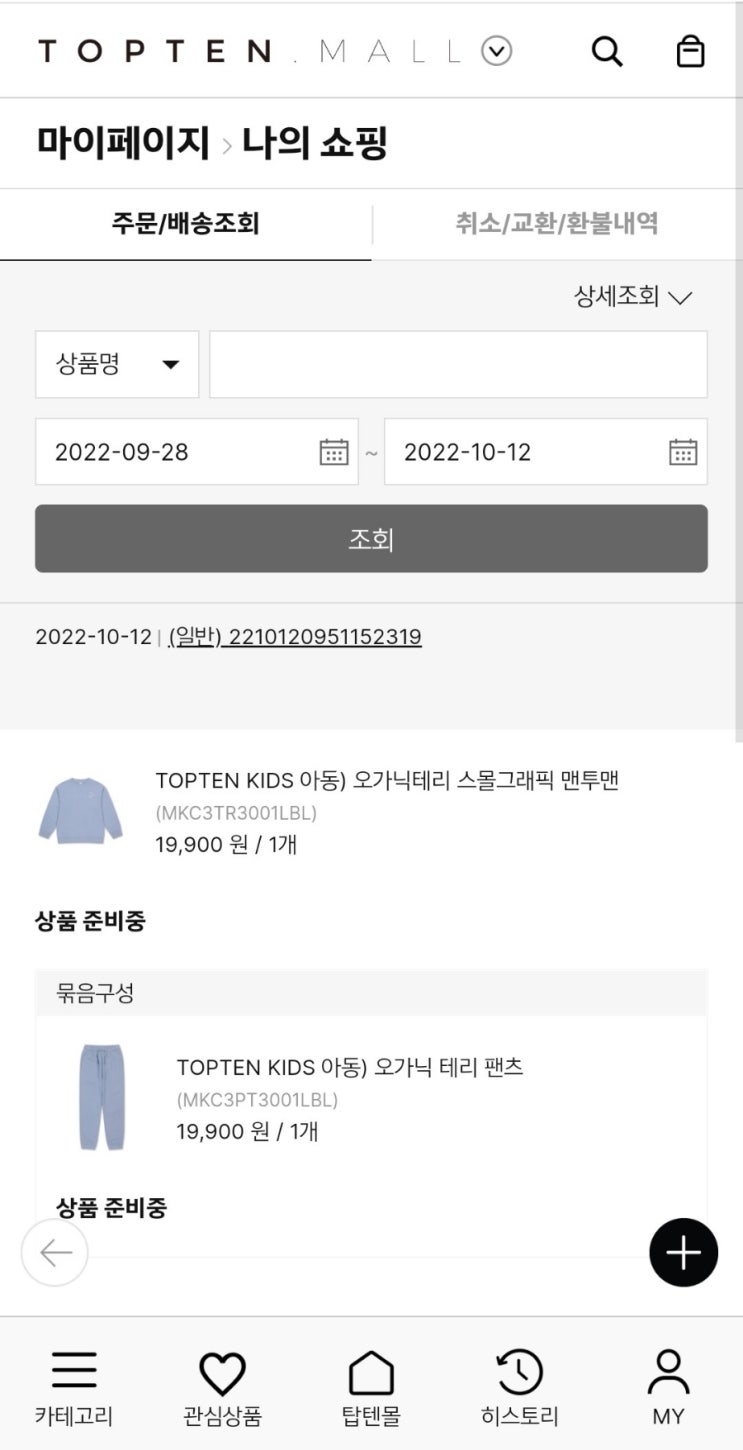Open MY profile icon
This screenshot has height=1450, width=743.
(668, 1373)
